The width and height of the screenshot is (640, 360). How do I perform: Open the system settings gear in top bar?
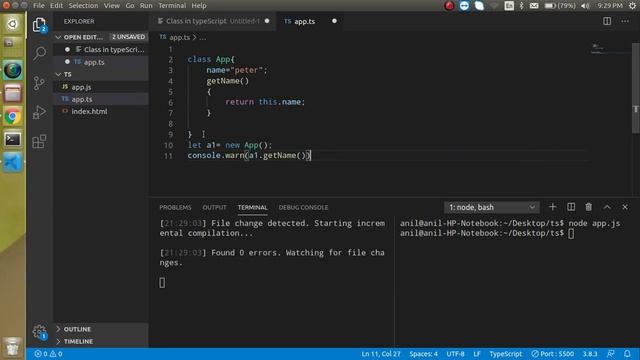(x=632, y=6)
